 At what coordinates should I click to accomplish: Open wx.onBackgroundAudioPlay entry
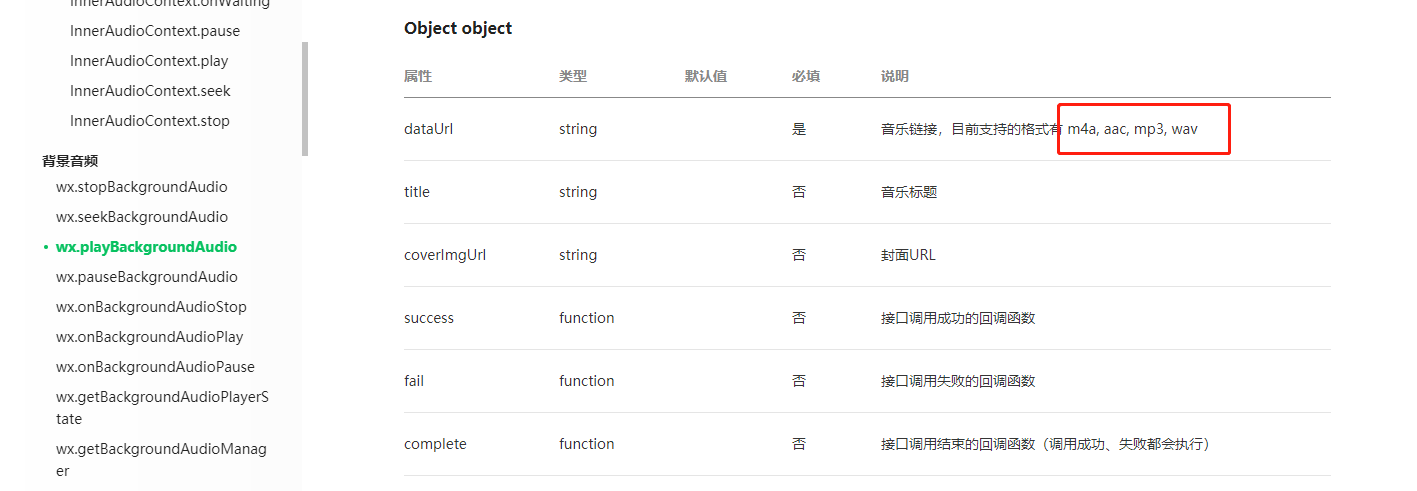click(150, 337)
